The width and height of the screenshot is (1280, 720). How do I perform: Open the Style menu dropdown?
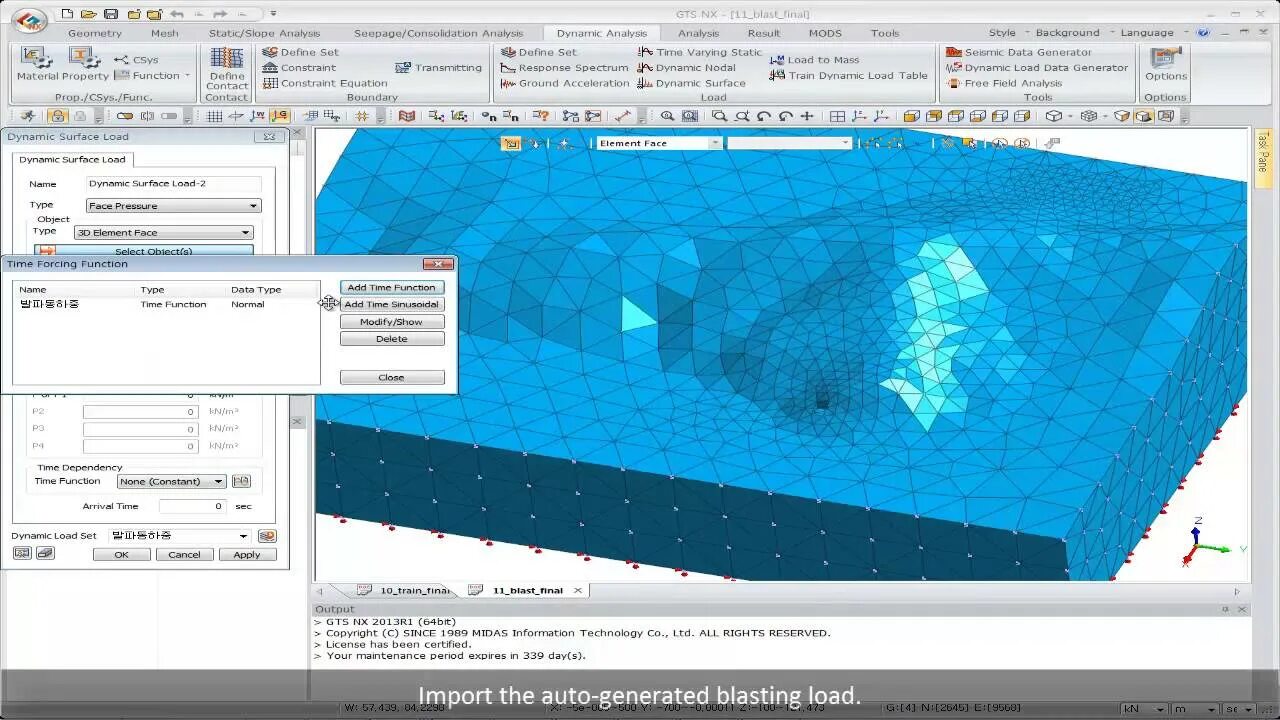[1007, 33]
